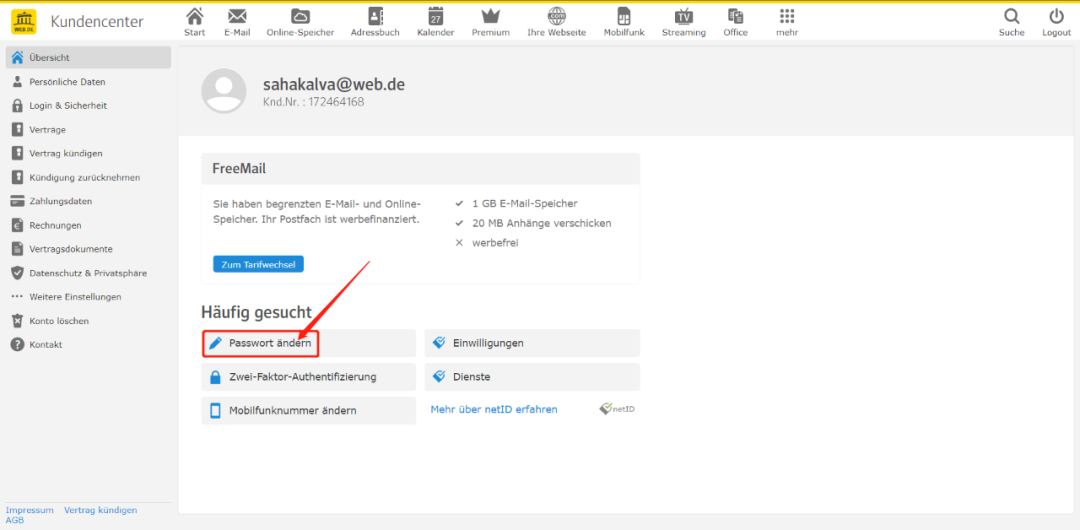
Task: Open the Suche magnifier icon
Action: coord(1012,16)
